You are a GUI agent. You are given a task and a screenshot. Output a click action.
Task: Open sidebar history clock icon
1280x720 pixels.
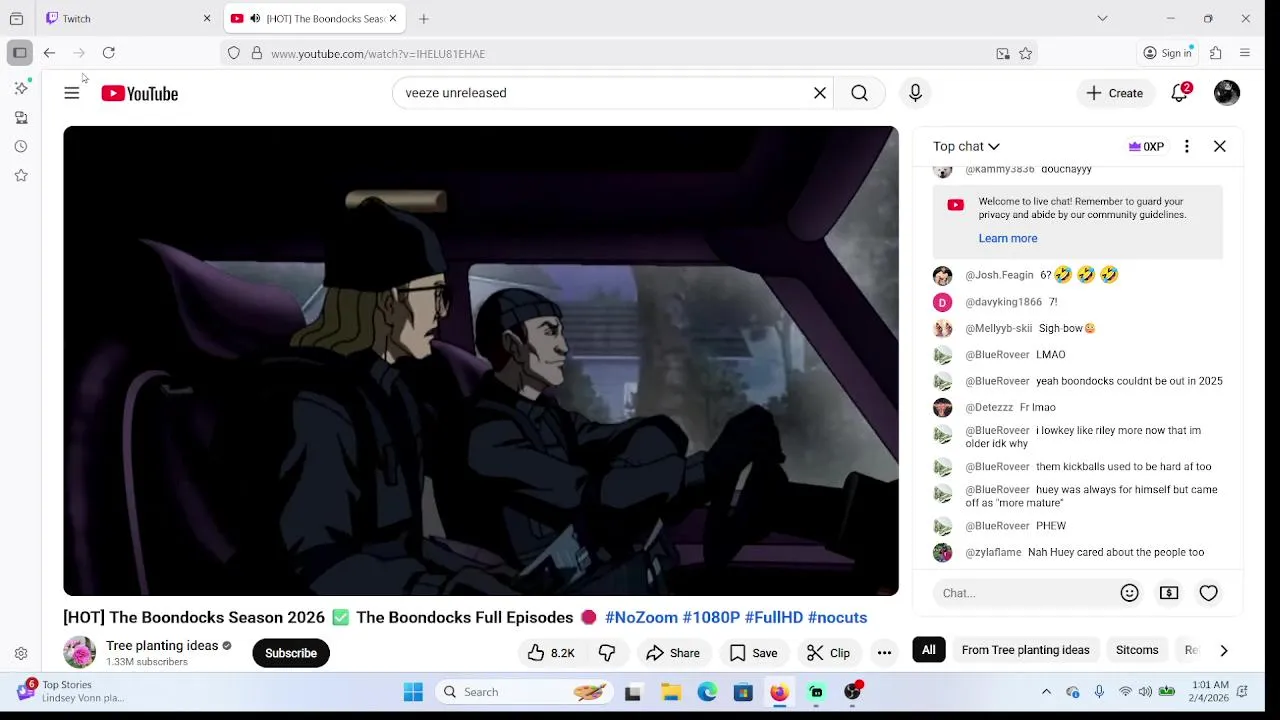coord(21,146)
